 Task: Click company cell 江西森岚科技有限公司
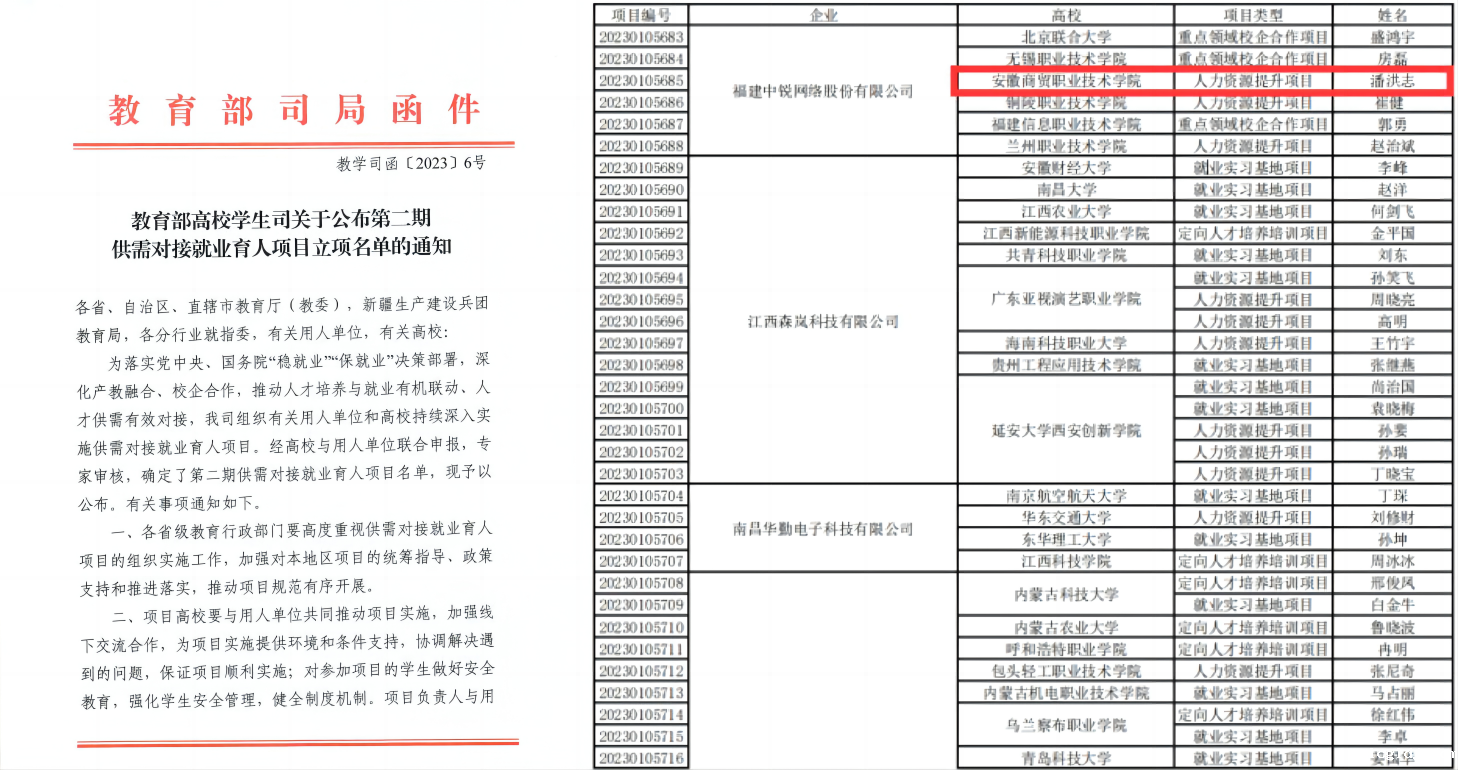[823, 321]
